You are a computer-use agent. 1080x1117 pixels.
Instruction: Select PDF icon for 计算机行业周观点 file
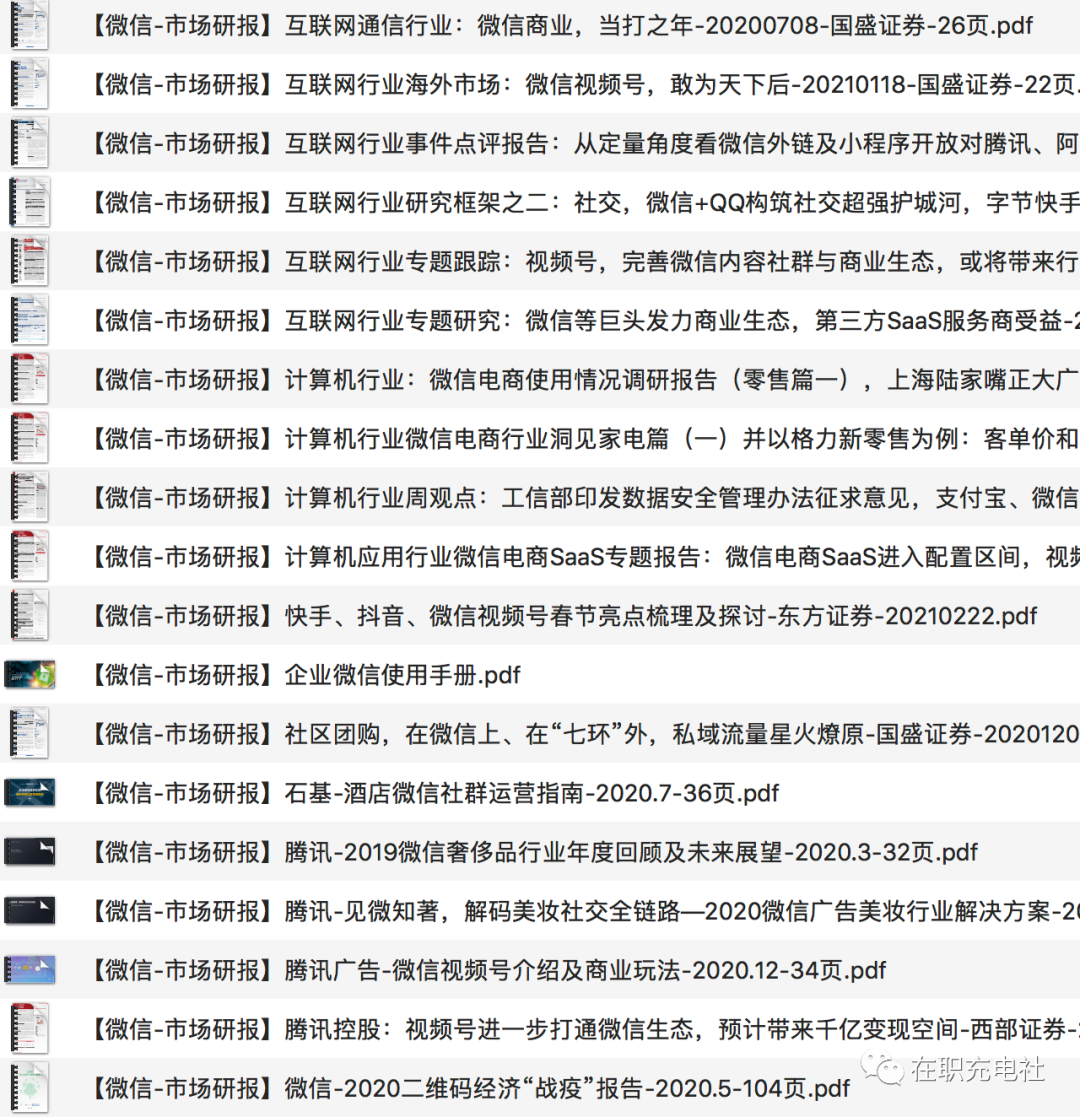coord(29,498)
